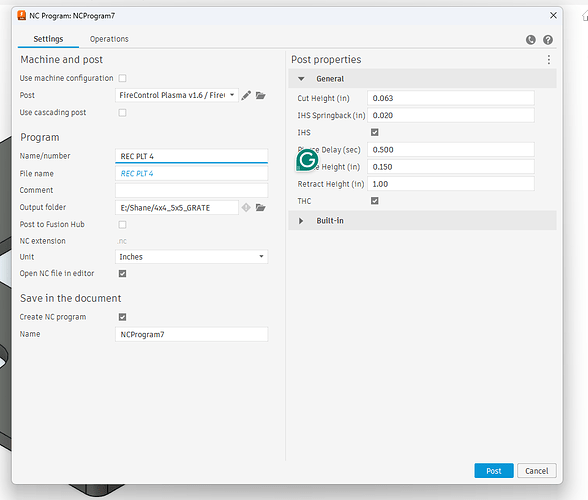Viewport: 588px width, 500px height.
Task: Click the Fusion app icon in title bar
Action: (22, 15)
